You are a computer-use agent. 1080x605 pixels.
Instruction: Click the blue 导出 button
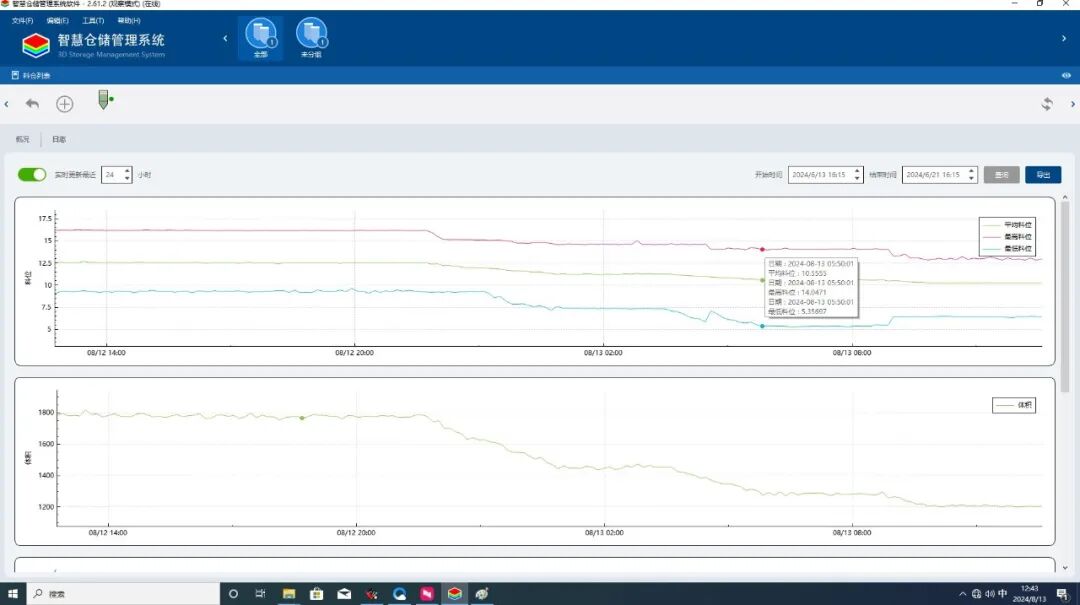(1043, 175)
